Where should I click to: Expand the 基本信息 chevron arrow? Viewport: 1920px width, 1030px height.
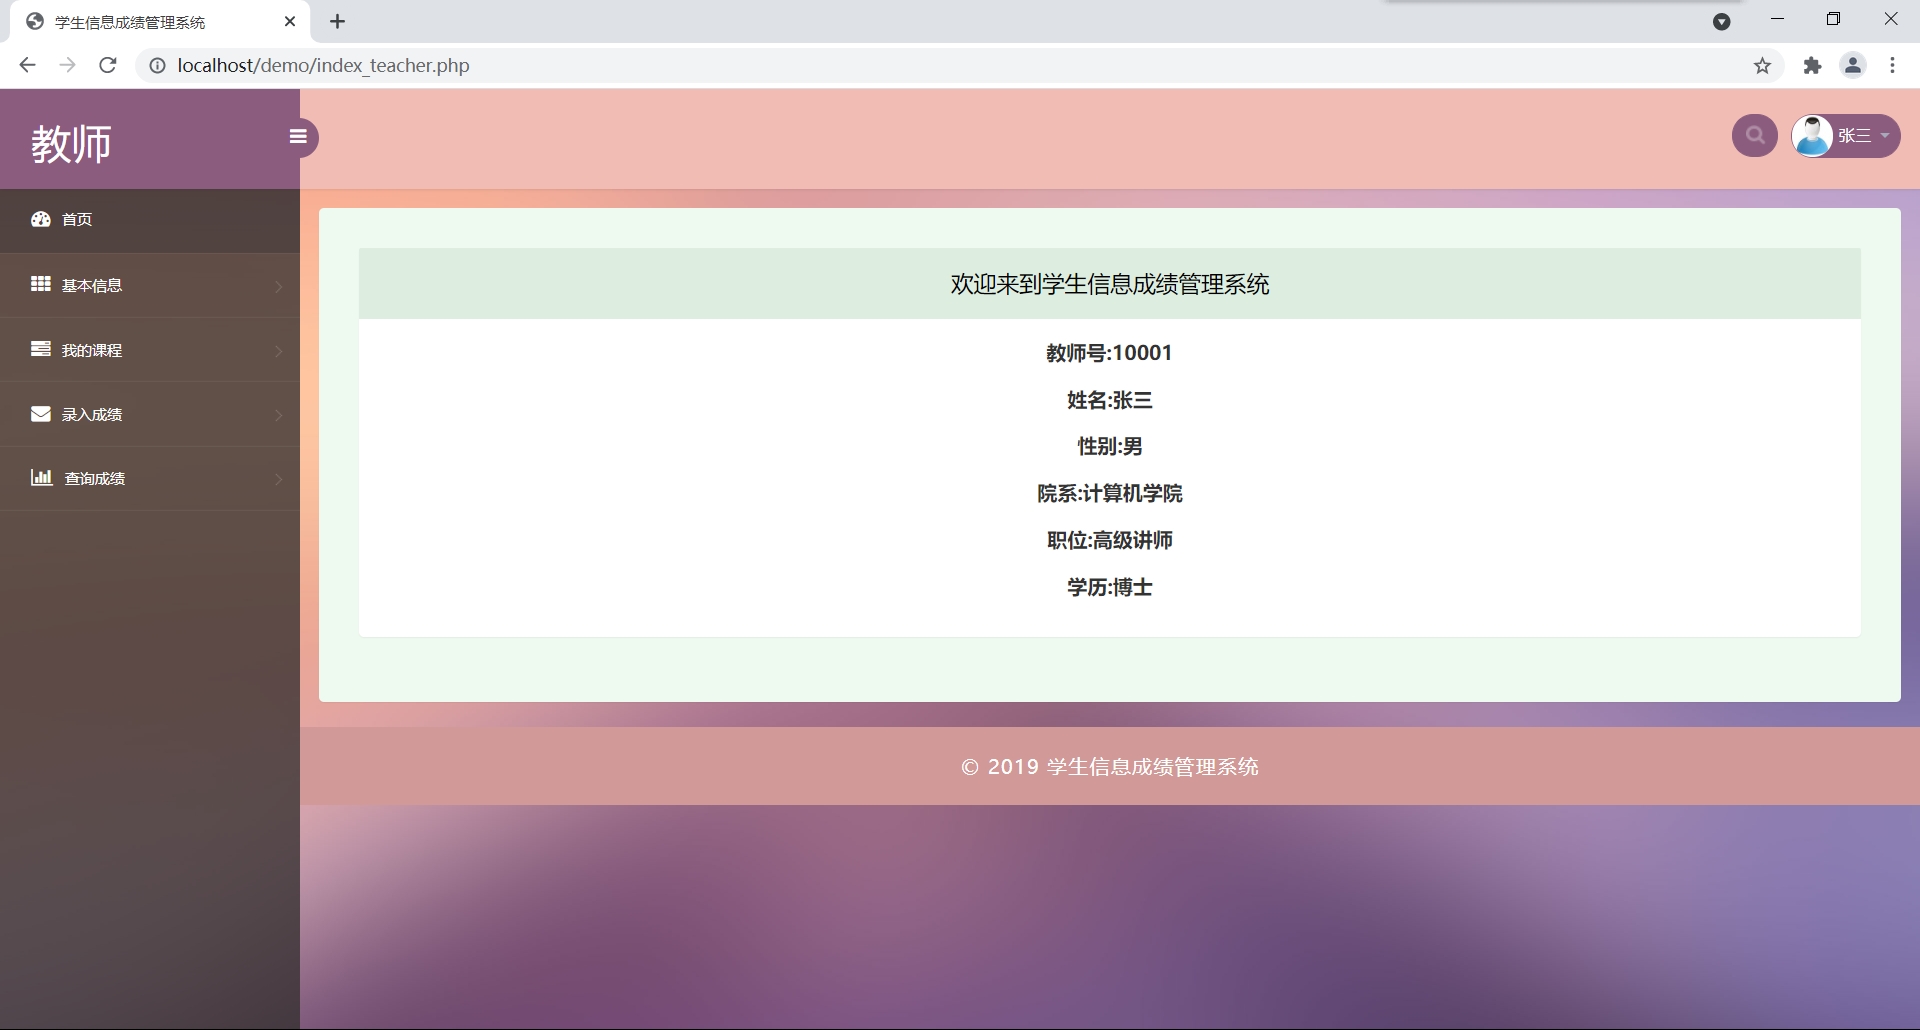(x=278, y=287)
